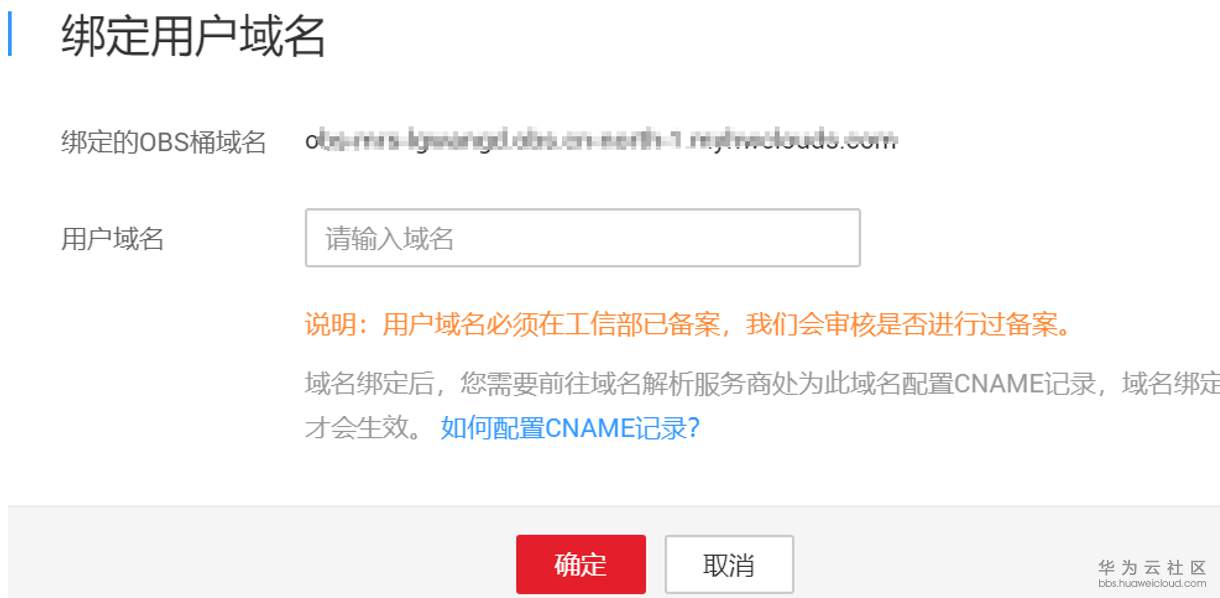Click the blue accent bar beside the title
1220x598 pixels.
point(10,36)
